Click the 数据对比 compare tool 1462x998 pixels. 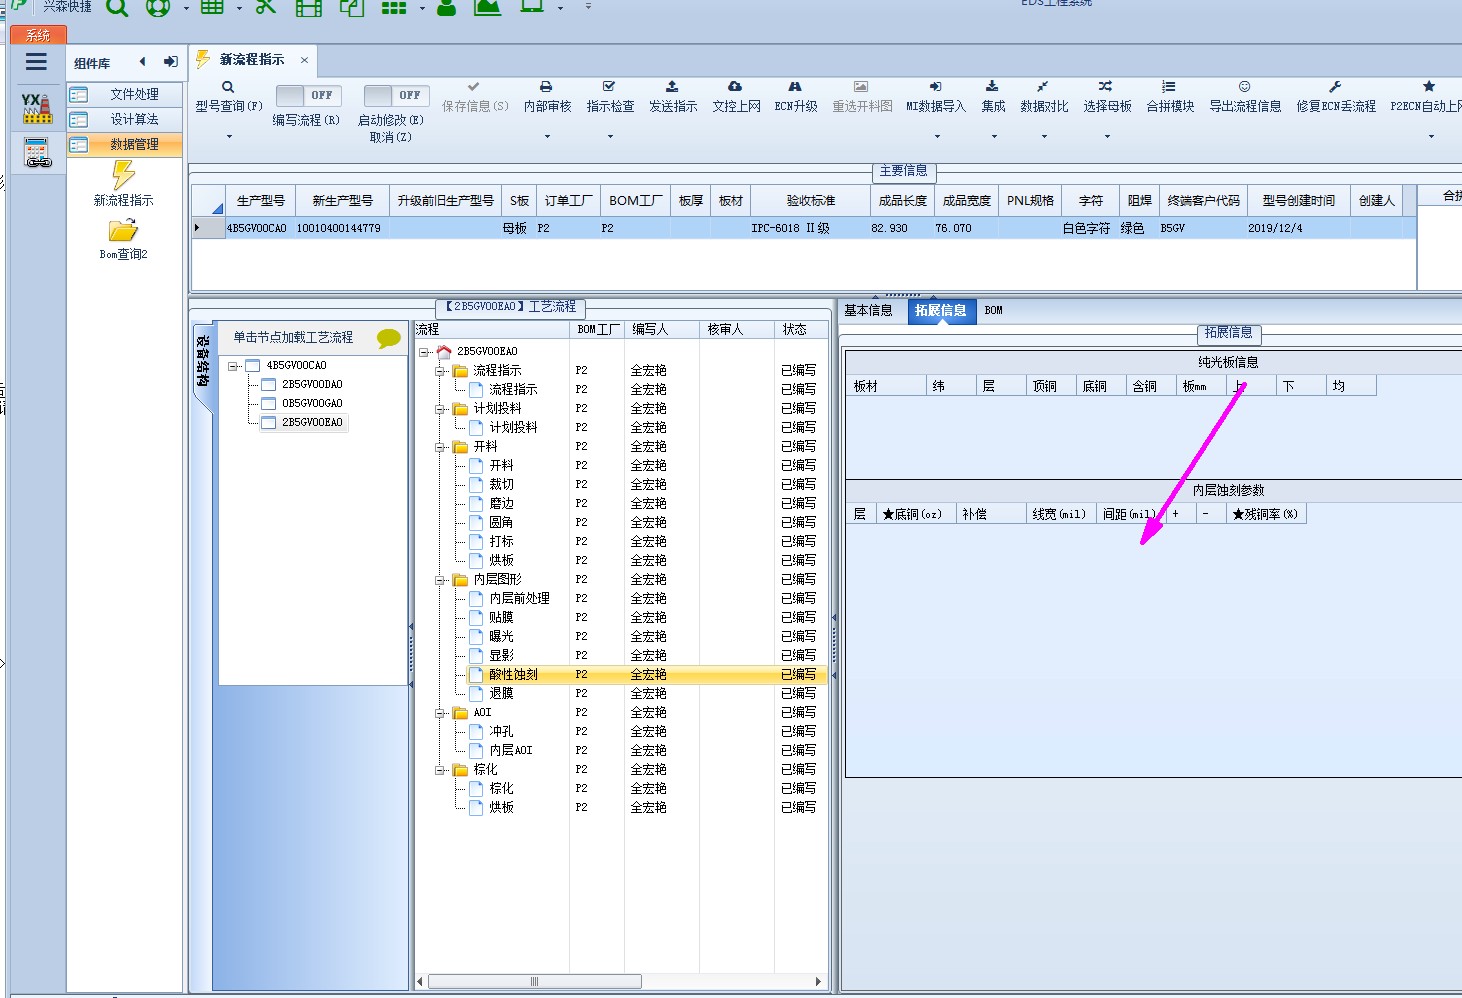point(1044,97)
